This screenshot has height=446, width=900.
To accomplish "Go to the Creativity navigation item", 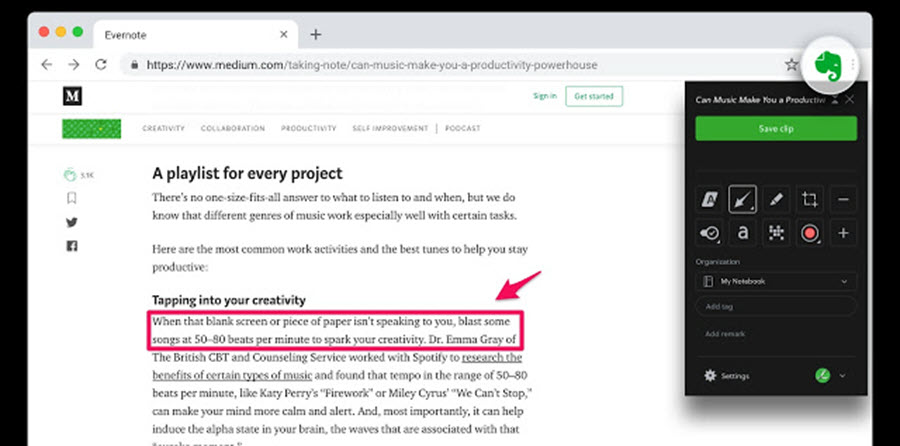I will tap(163, 129).
